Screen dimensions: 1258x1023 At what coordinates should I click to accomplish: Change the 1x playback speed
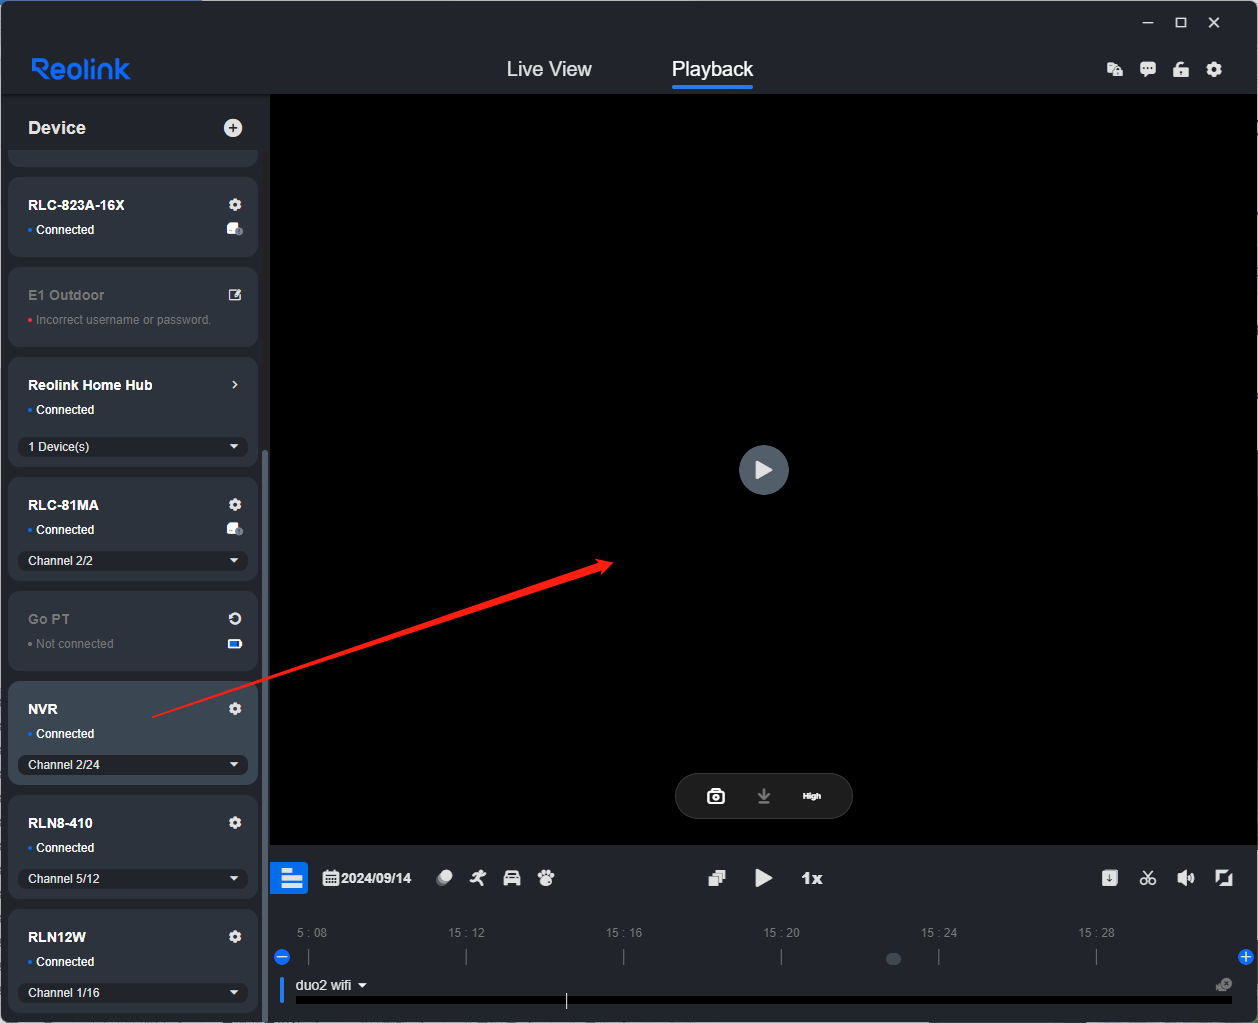[812, 878]
